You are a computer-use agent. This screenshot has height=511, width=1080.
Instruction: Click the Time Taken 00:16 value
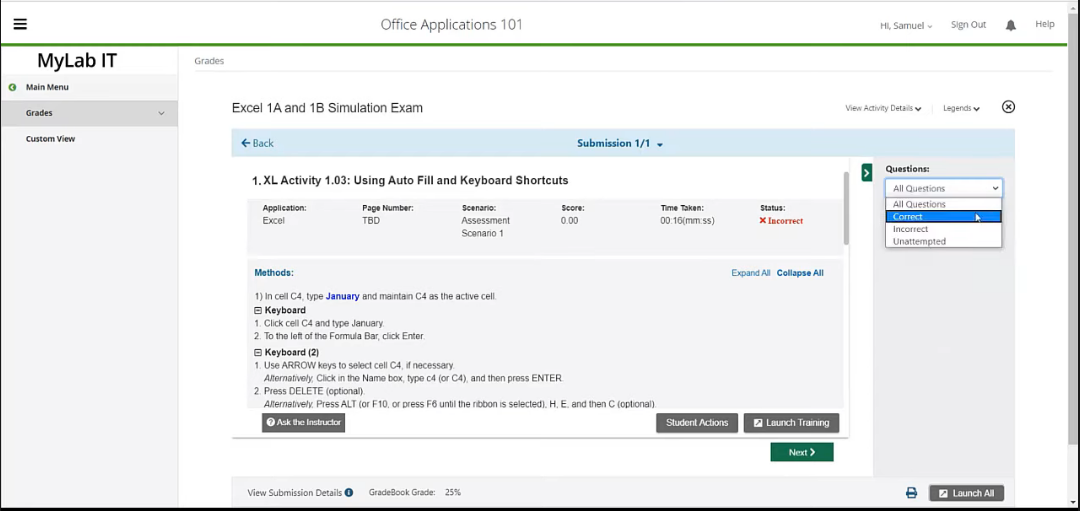click(x=687, y=221)
